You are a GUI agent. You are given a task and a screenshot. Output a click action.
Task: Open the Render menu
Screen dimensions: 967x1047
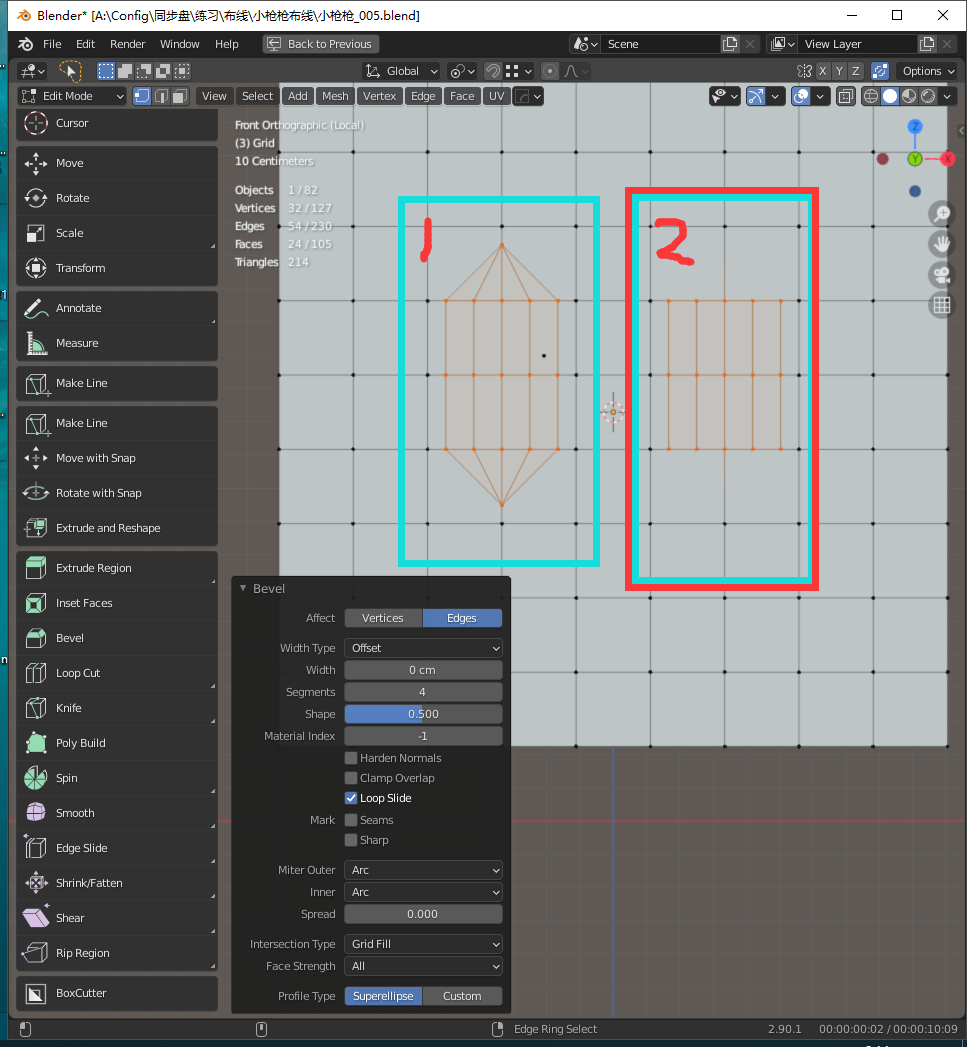tap(128, 44)
